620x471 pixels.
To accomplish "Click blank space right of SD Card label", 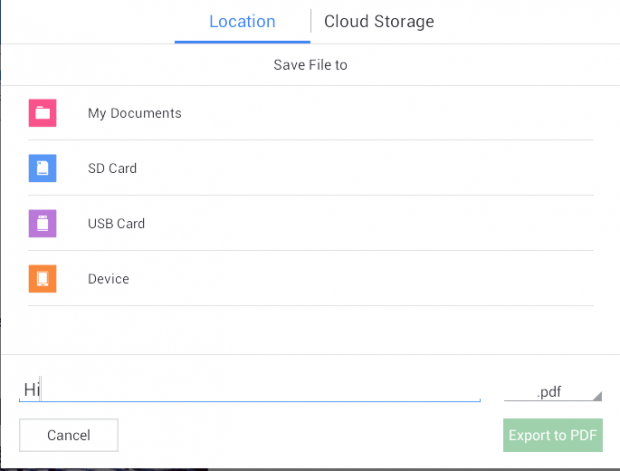I will [x=364, y=168].
